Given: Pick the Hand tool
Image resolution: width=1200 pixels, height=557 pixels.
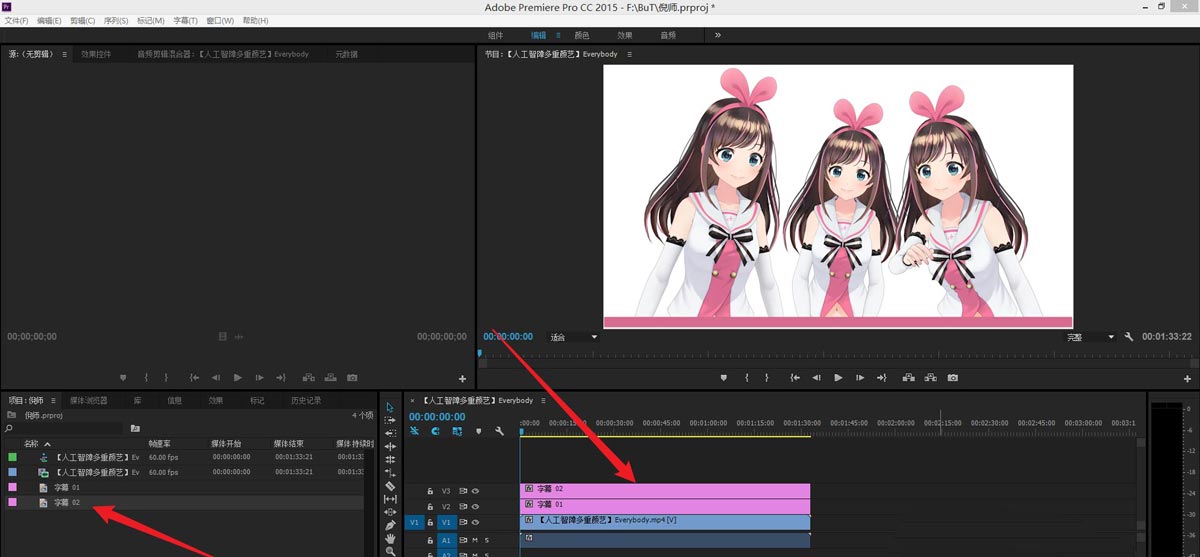Looking at the screenshot, I should pos(390,538).
